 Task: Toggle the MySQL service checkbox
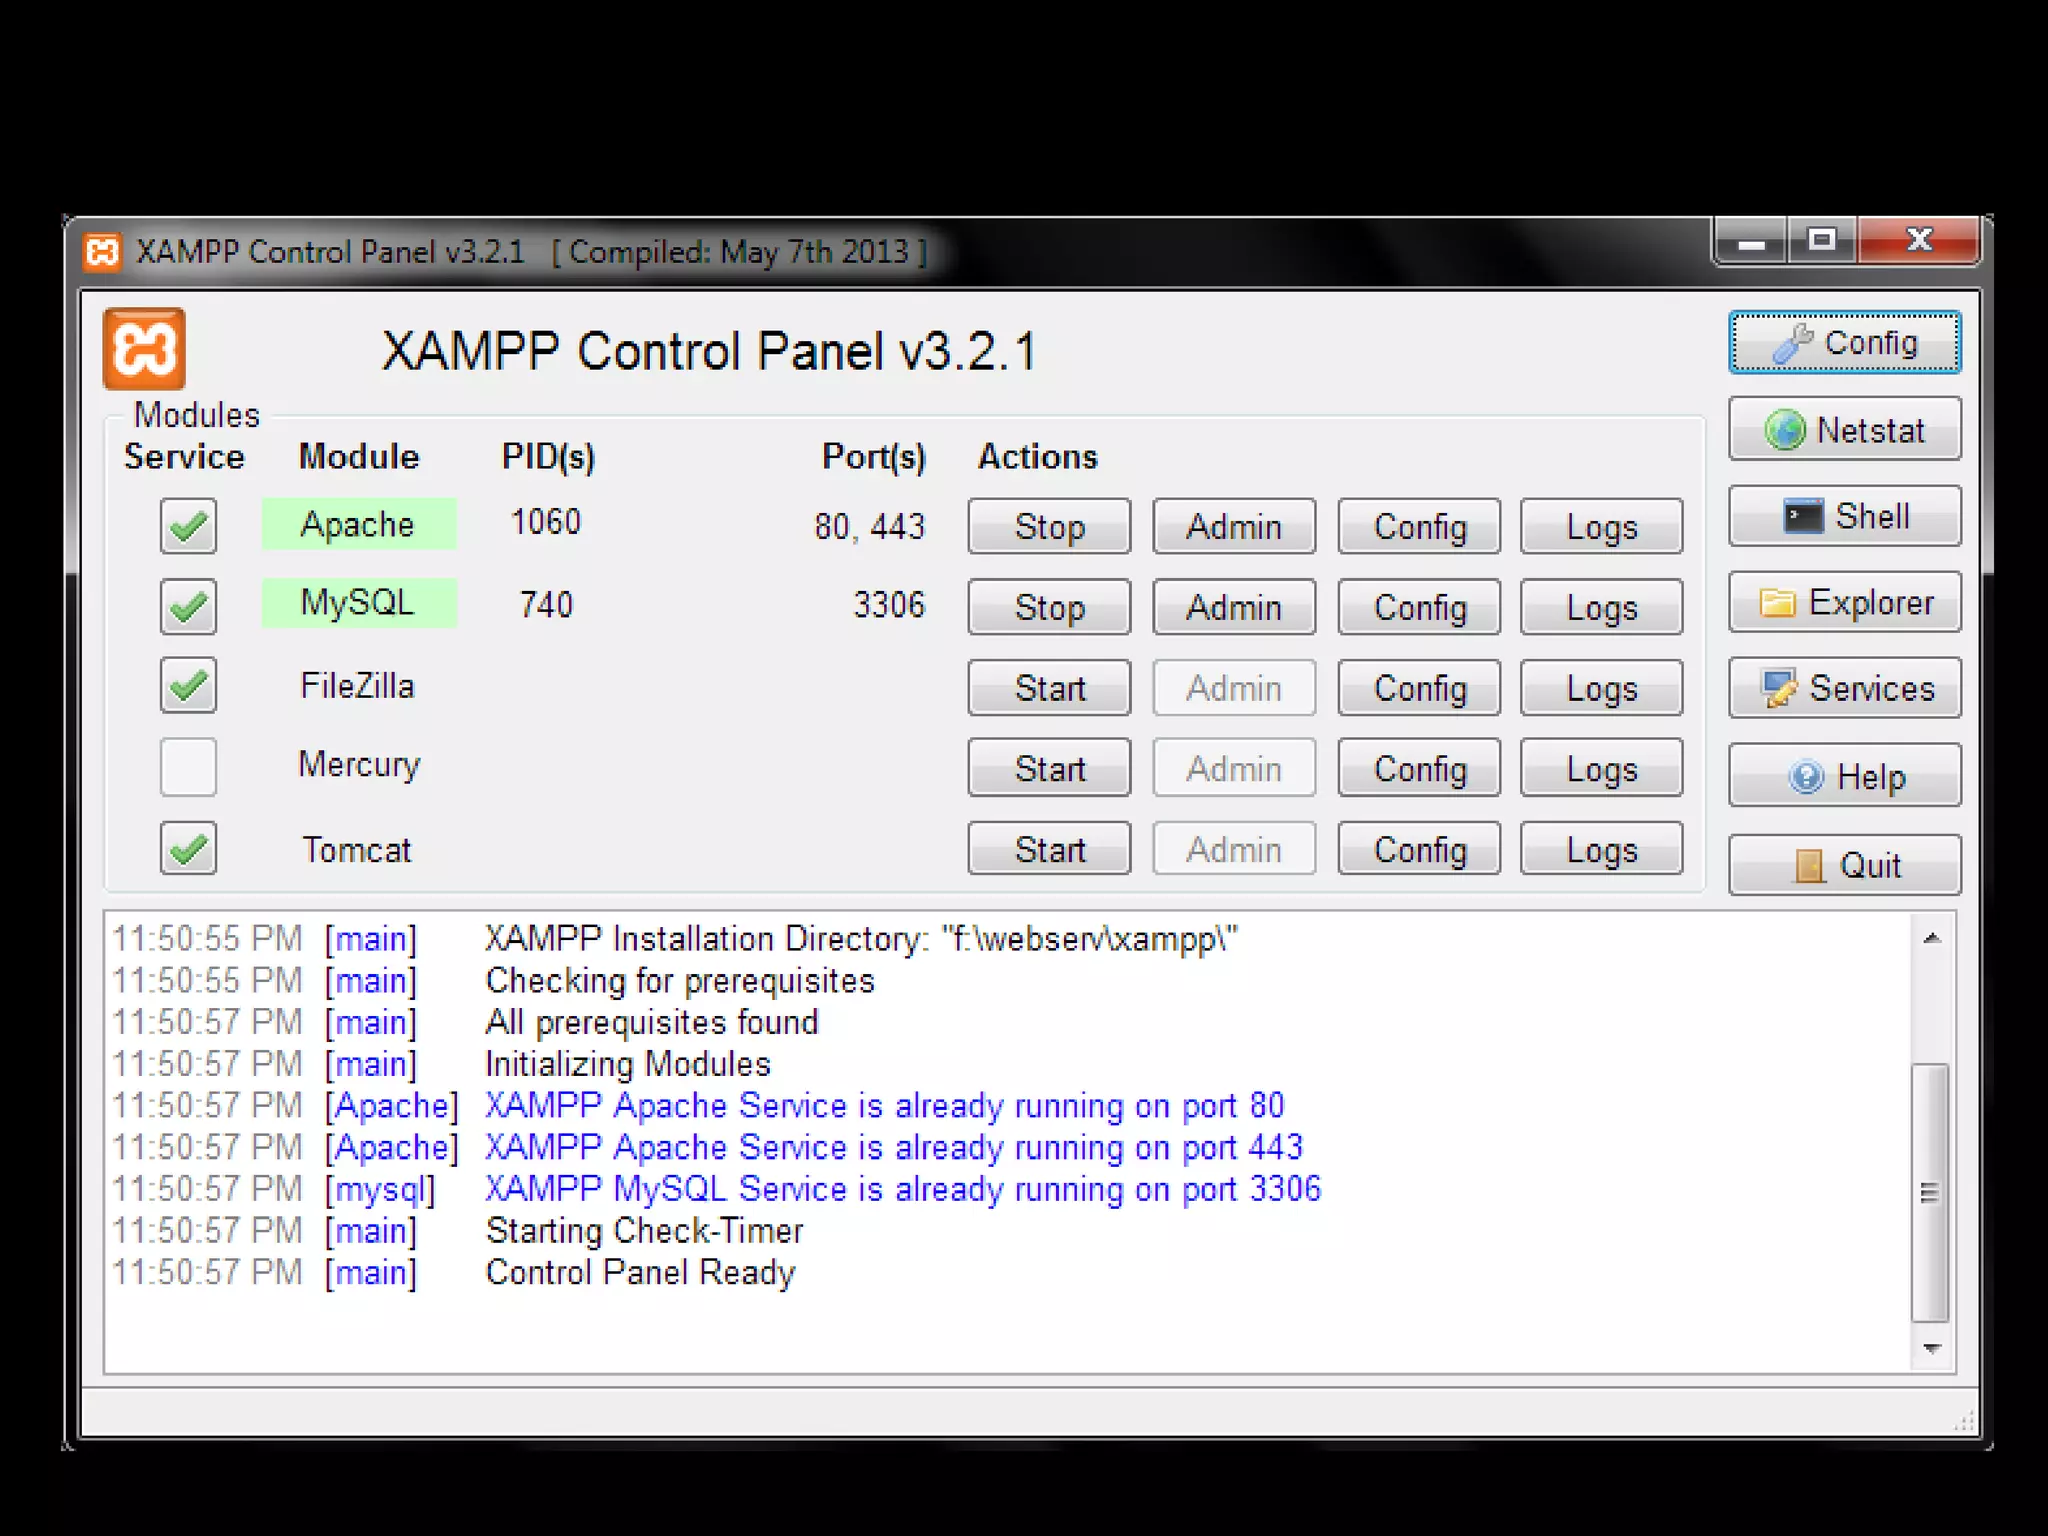(188, 606)
